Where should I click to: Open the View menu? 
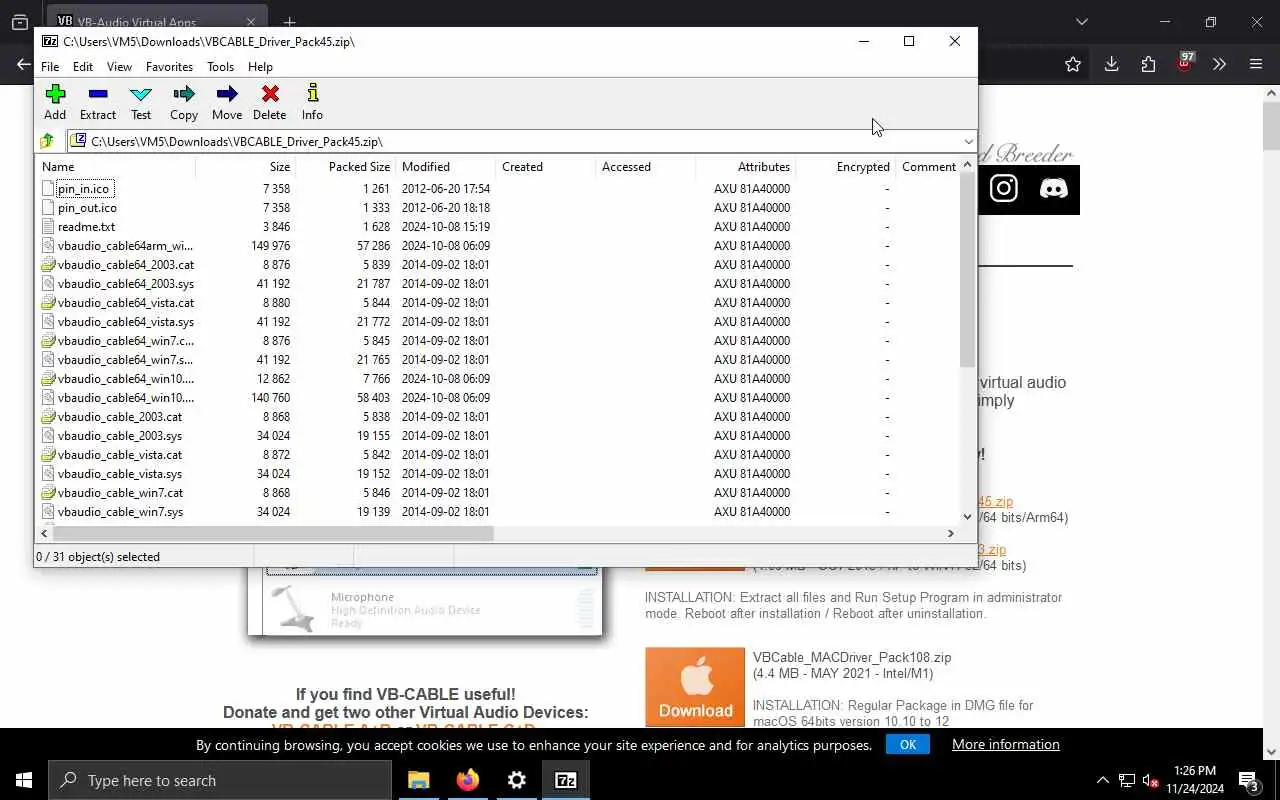tap(119, 66)
